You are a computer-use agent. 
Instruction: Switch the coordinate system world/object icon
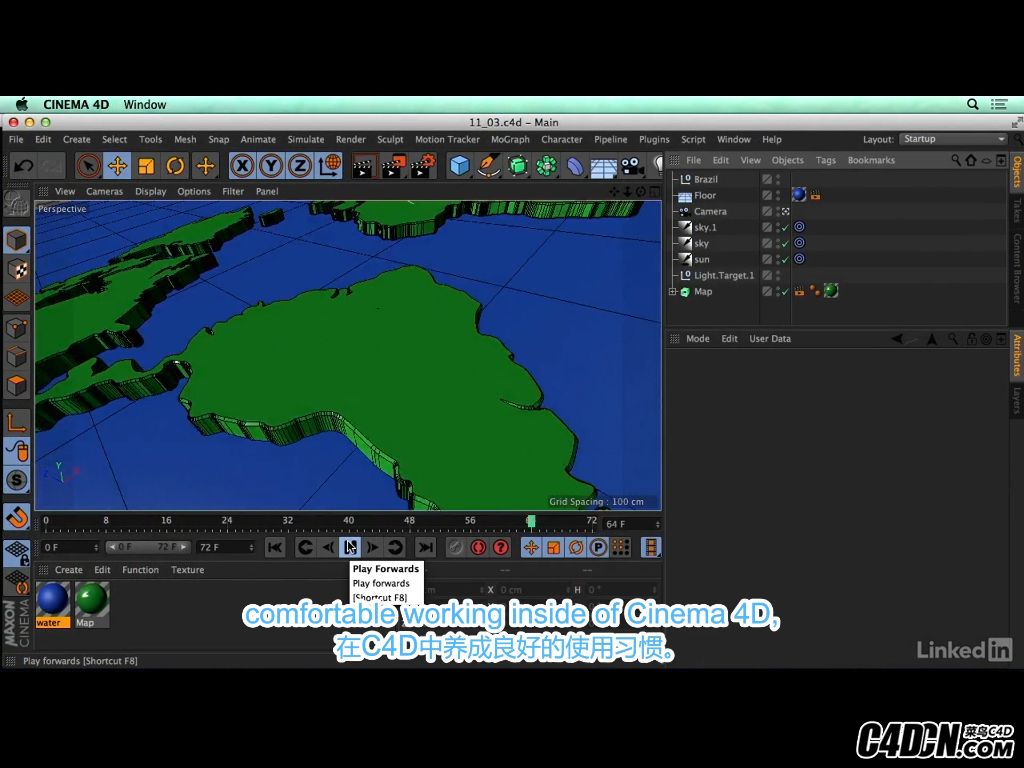tap(330, 166)
